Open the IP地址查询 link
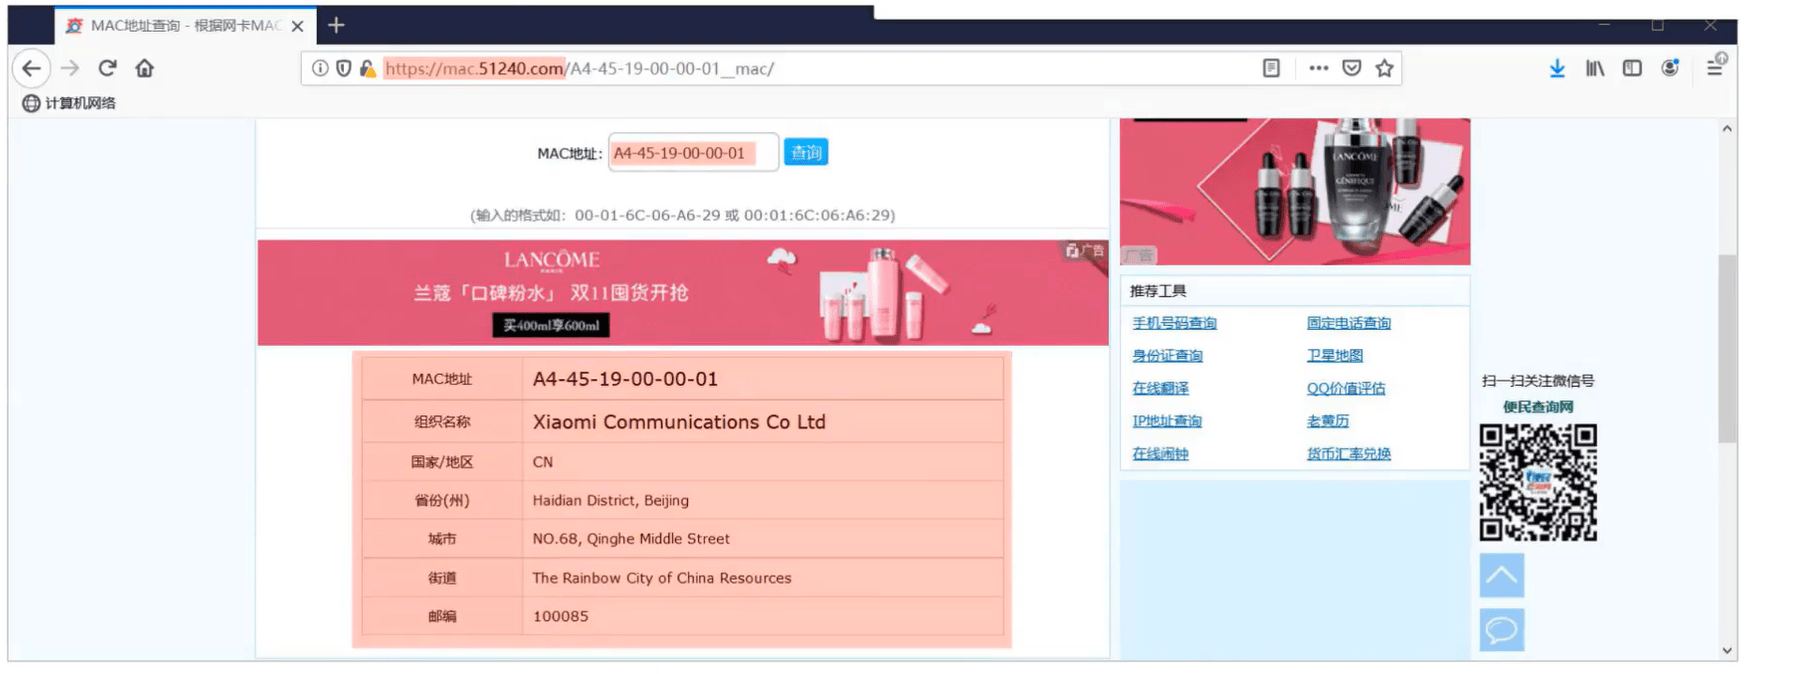This screenshot has height=674, width=1816. 1167,421
